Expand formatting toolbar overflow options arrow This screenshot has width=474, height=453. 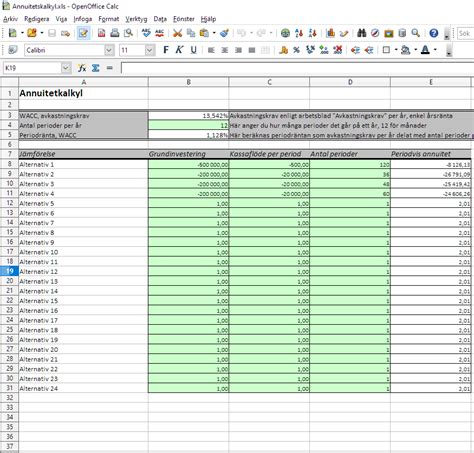click(x=449, y=51)
